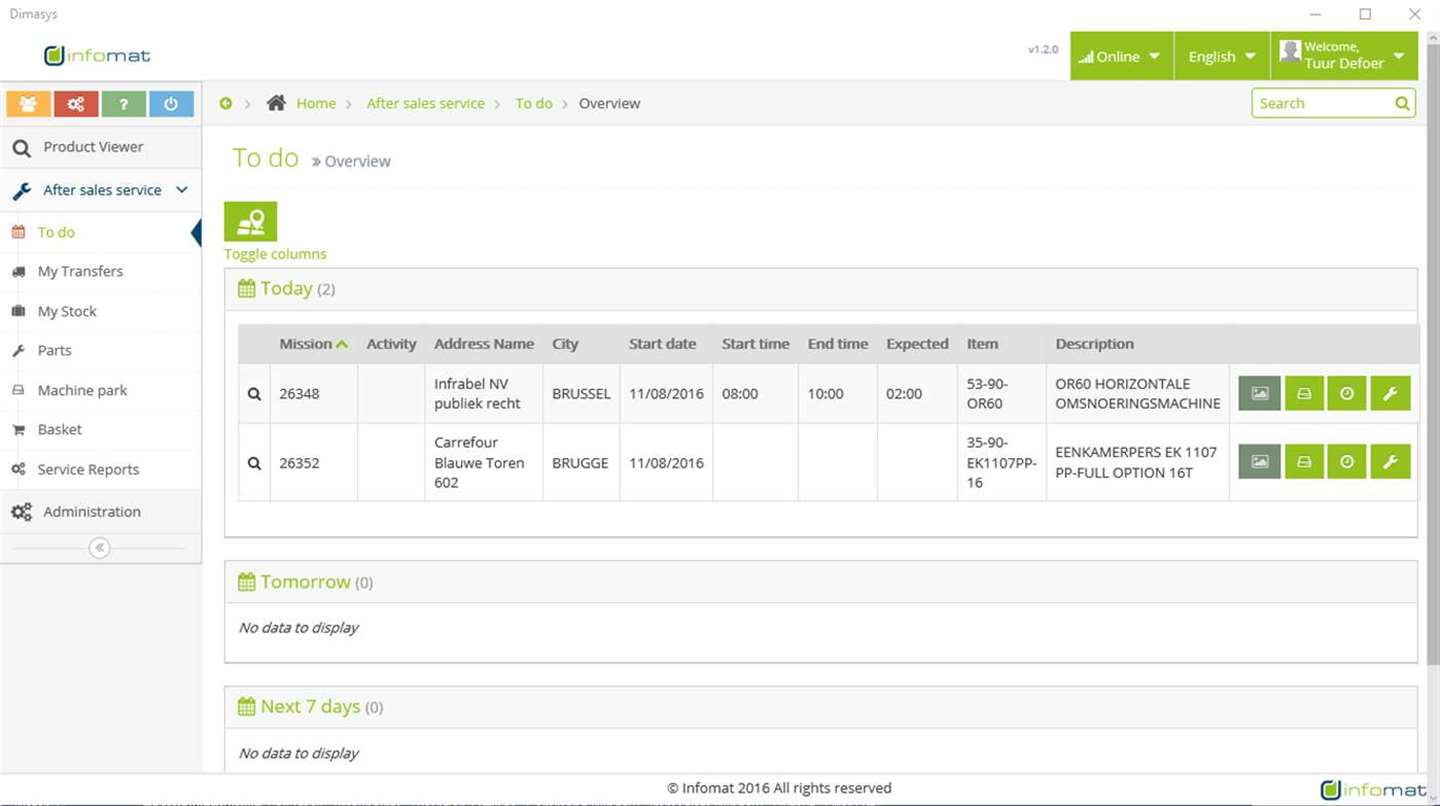Click the red gears settings button

[76, 103]
